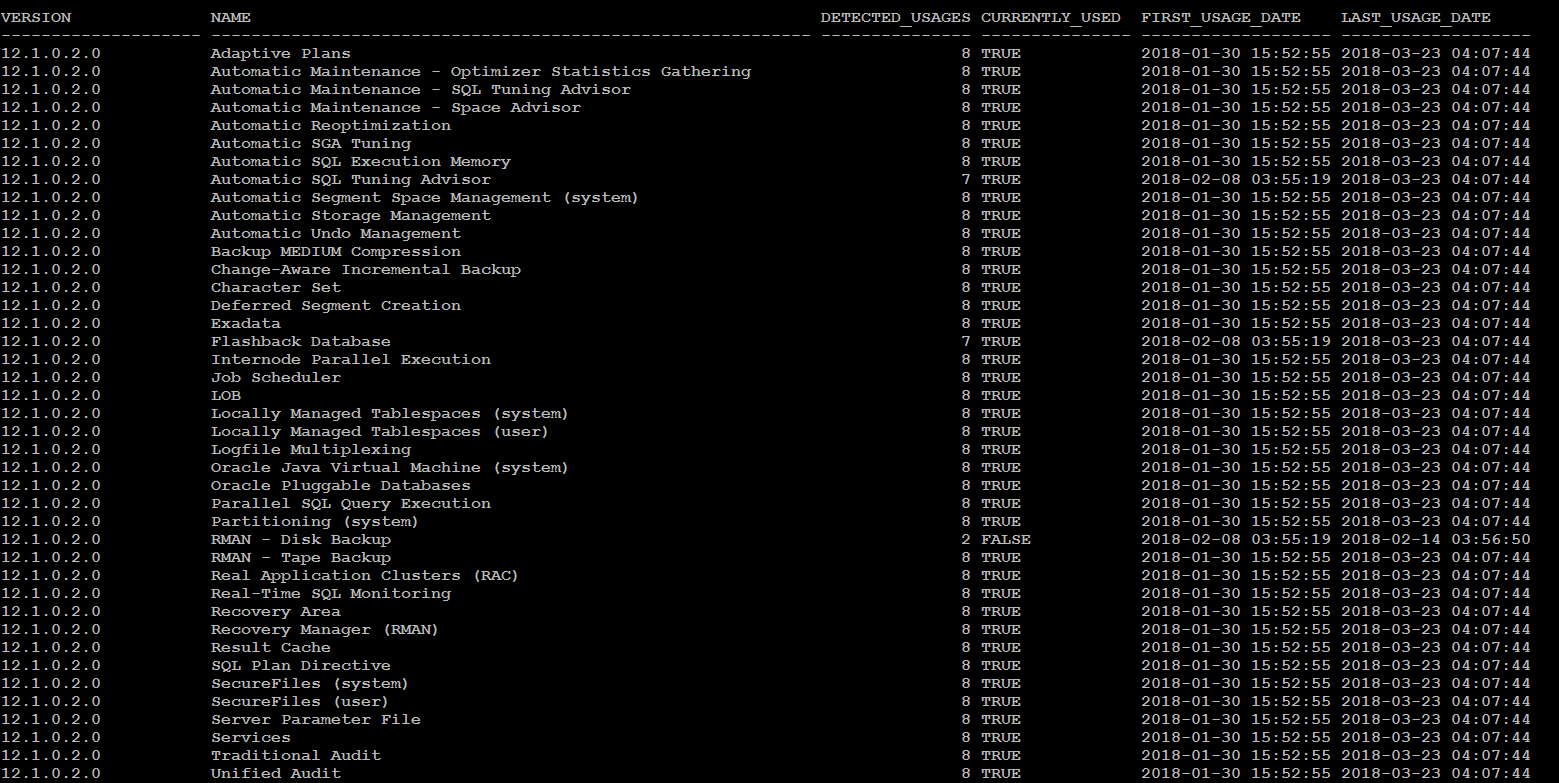
Task: Select SecureFiles (user) feature name
Action: click(300, 701)
